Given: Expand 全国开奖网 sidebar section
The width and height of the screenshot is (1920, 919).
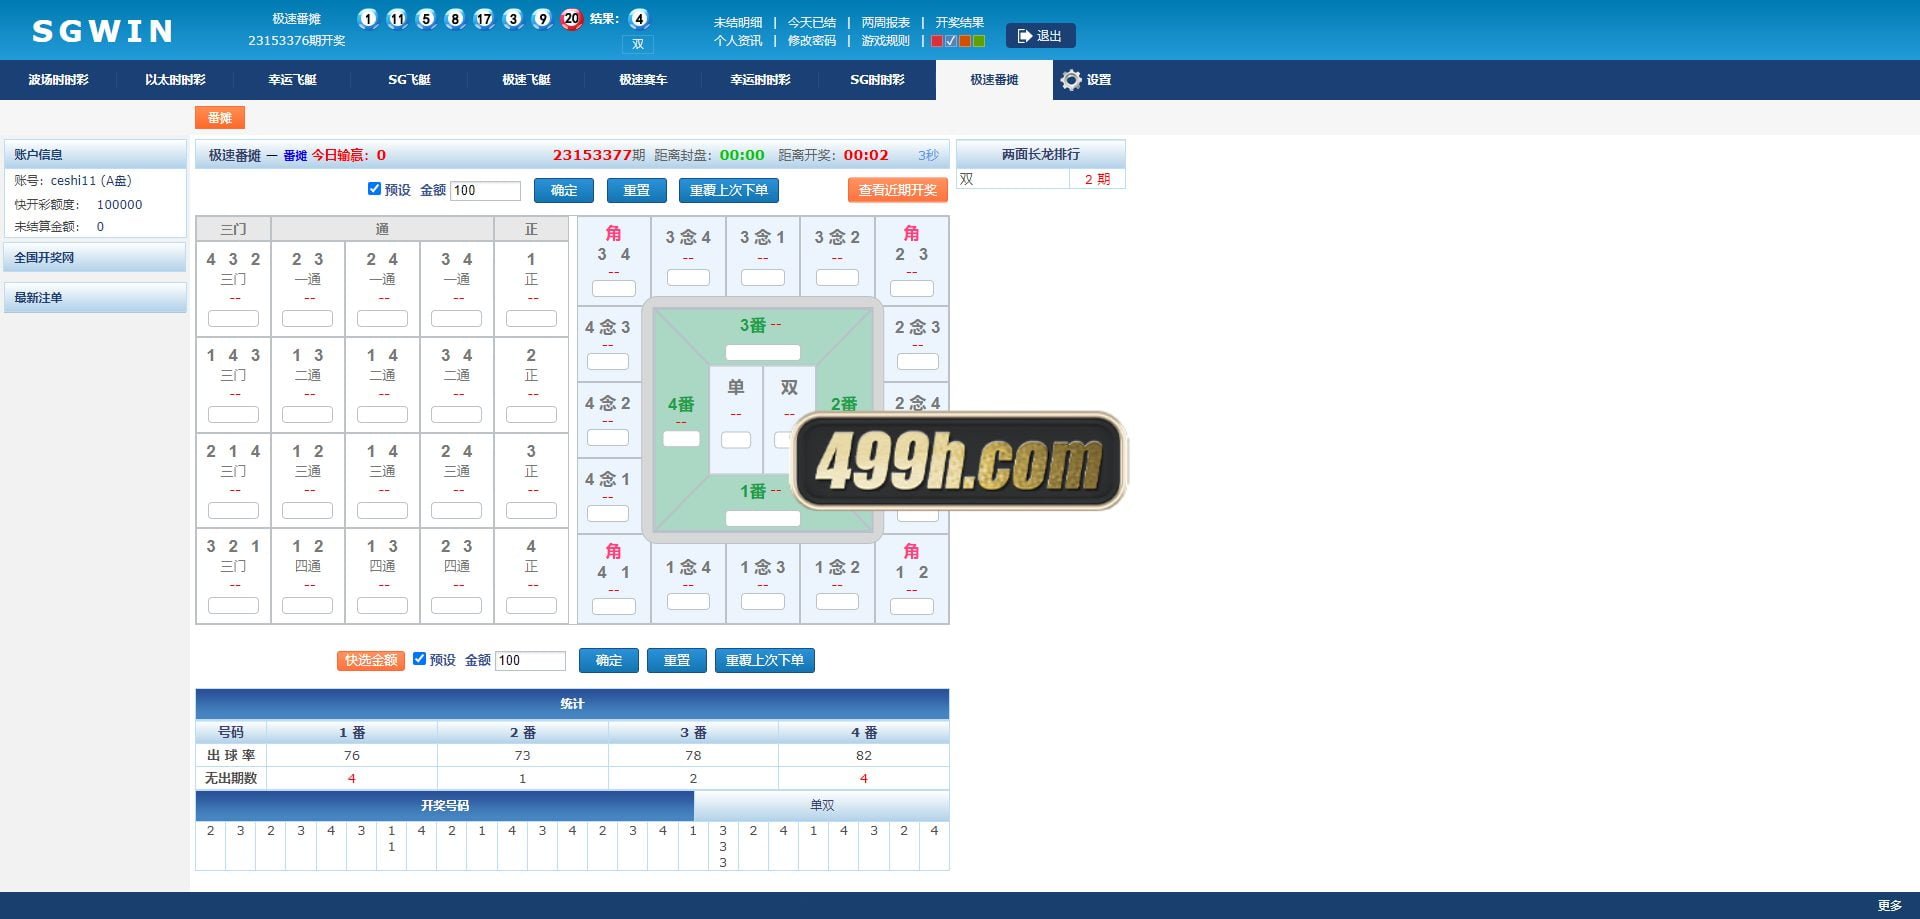Looking at the screenshot, I should [x=95, y=257].
